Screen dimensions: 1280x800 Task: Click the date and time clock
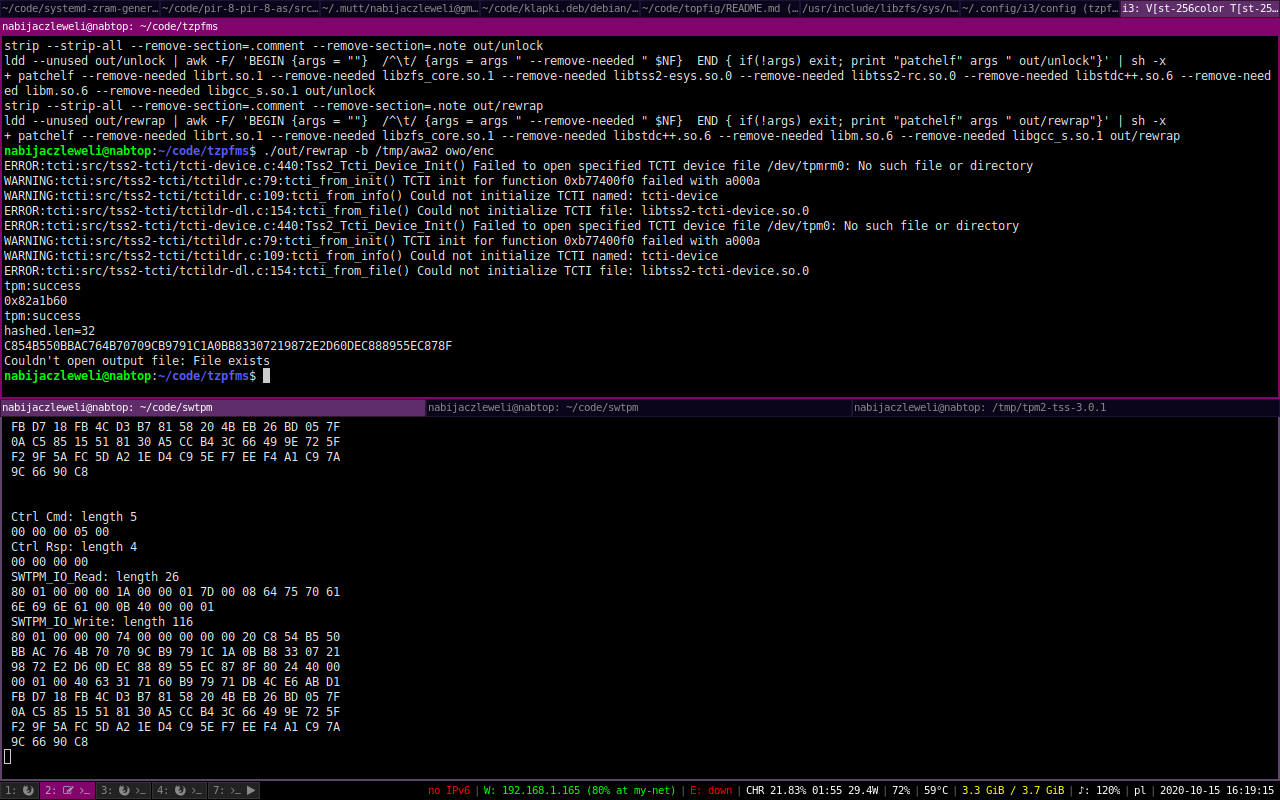click(x=1217, y=790)
